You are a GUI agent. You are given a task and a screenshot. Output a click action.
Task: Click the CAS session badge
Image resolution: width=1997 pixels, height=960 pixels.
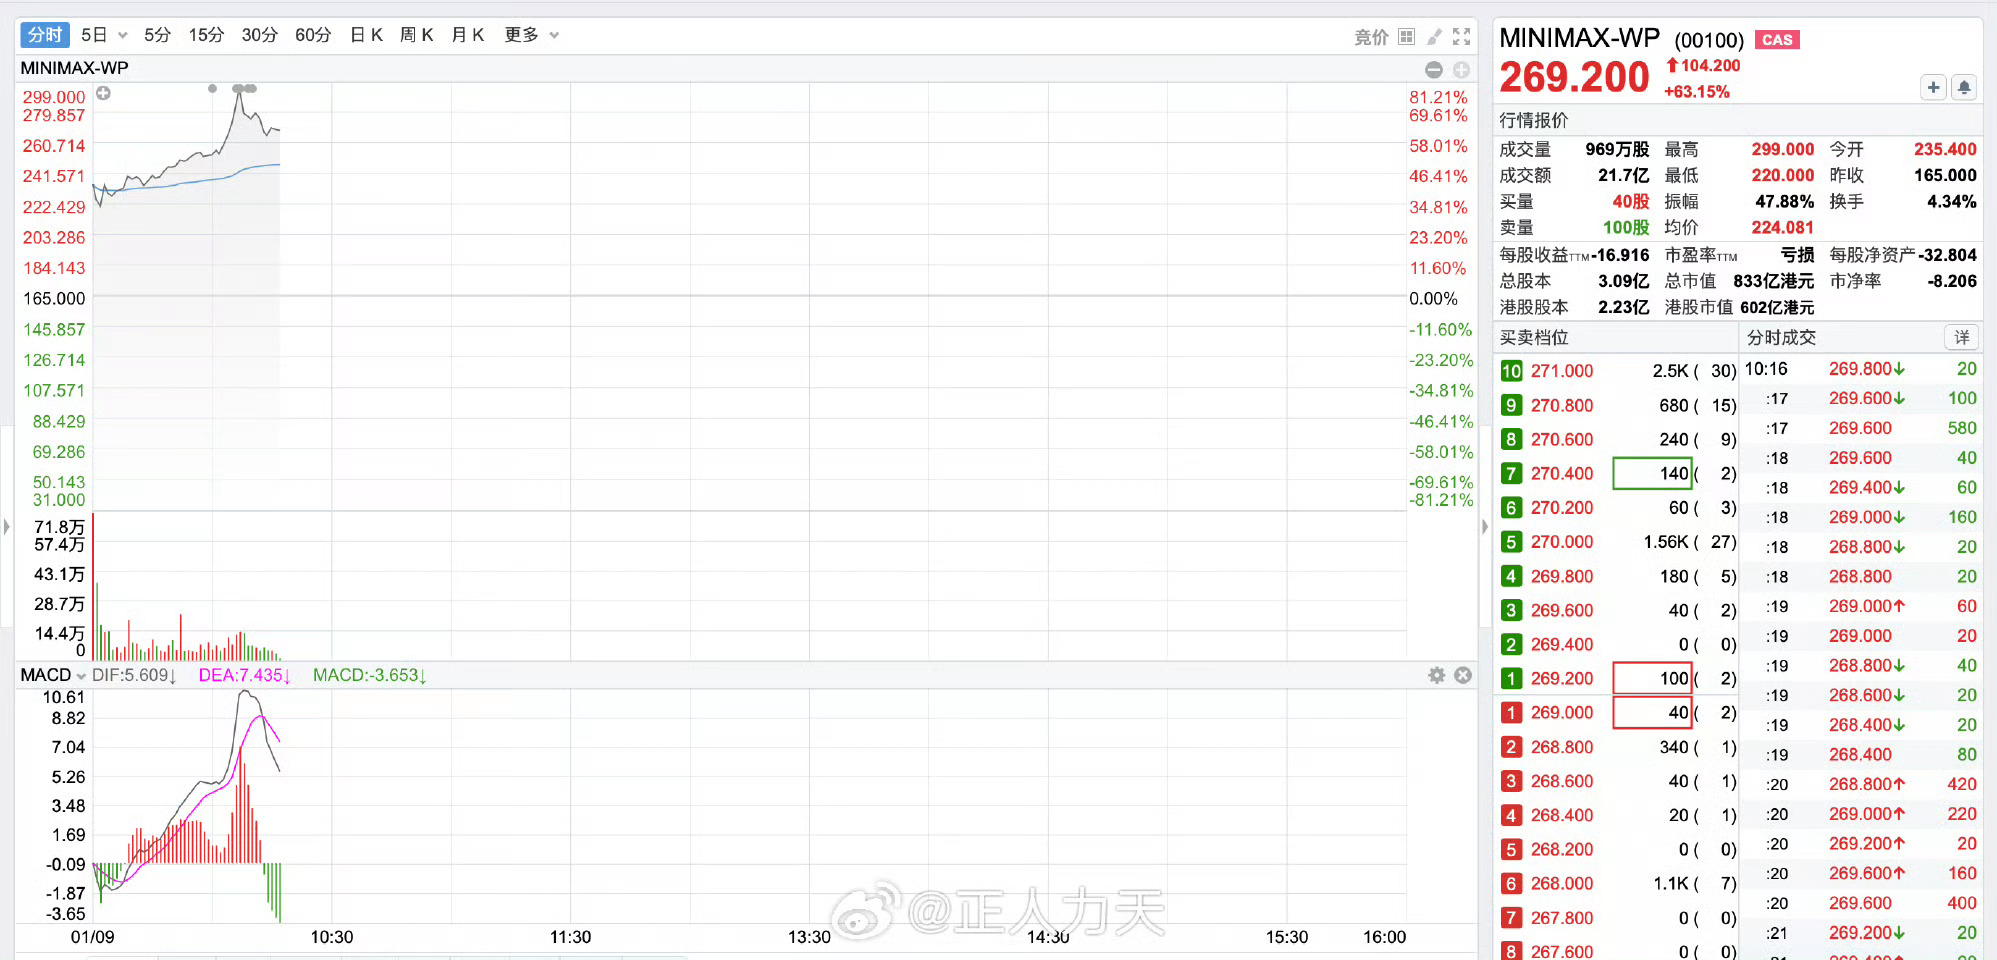[x=1777, y=40]
